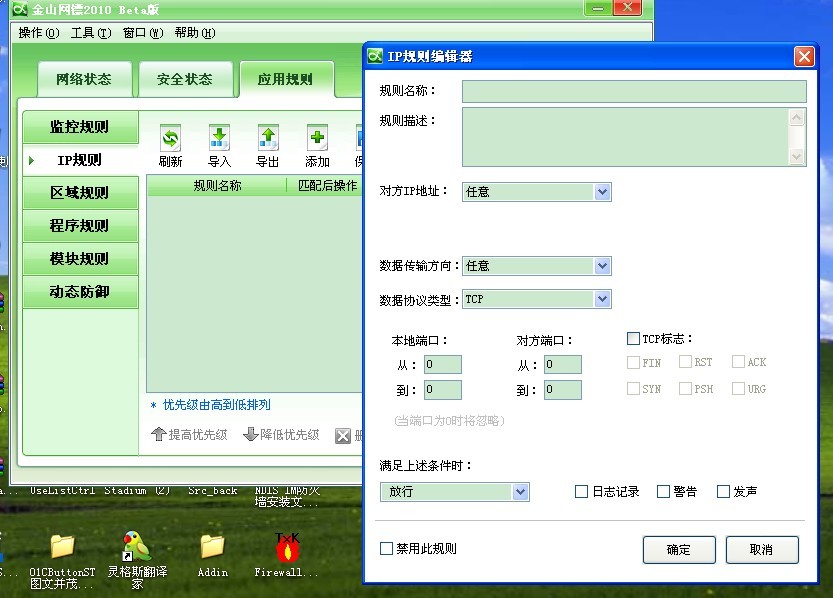Check the URG flag box
Image resolution: width=833 pixels, height=598 pixels.
738,388
